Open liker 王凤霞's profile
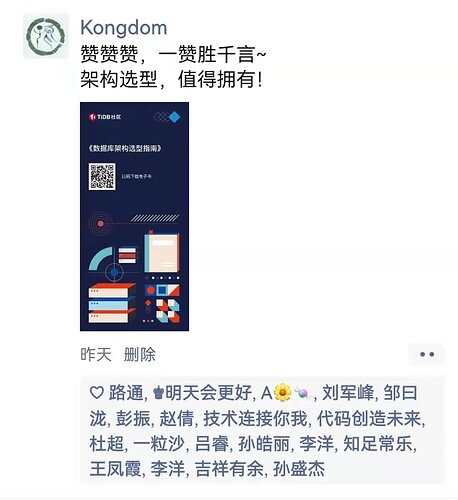 pos(115,469)
